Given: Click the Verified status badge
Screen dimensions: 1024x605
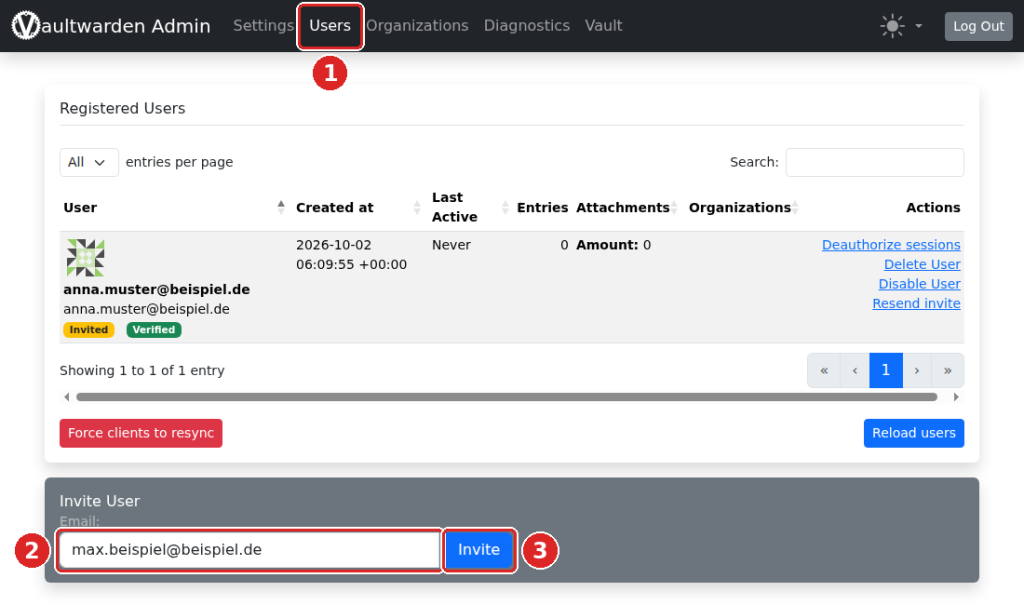Looking at the screenshot, I should point(153,330).
